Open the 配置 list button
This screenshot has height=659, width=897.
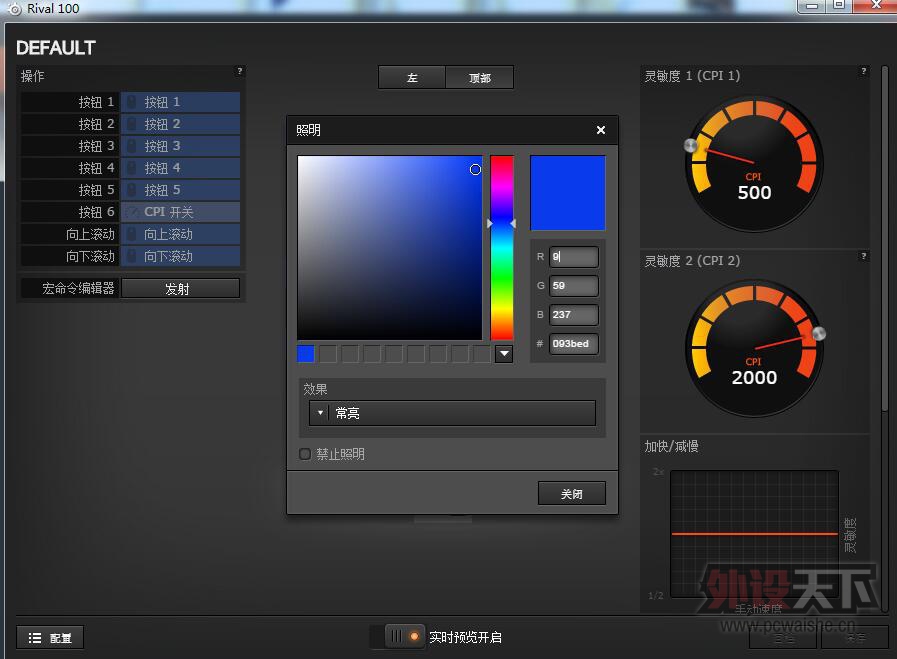pos(50,637)
